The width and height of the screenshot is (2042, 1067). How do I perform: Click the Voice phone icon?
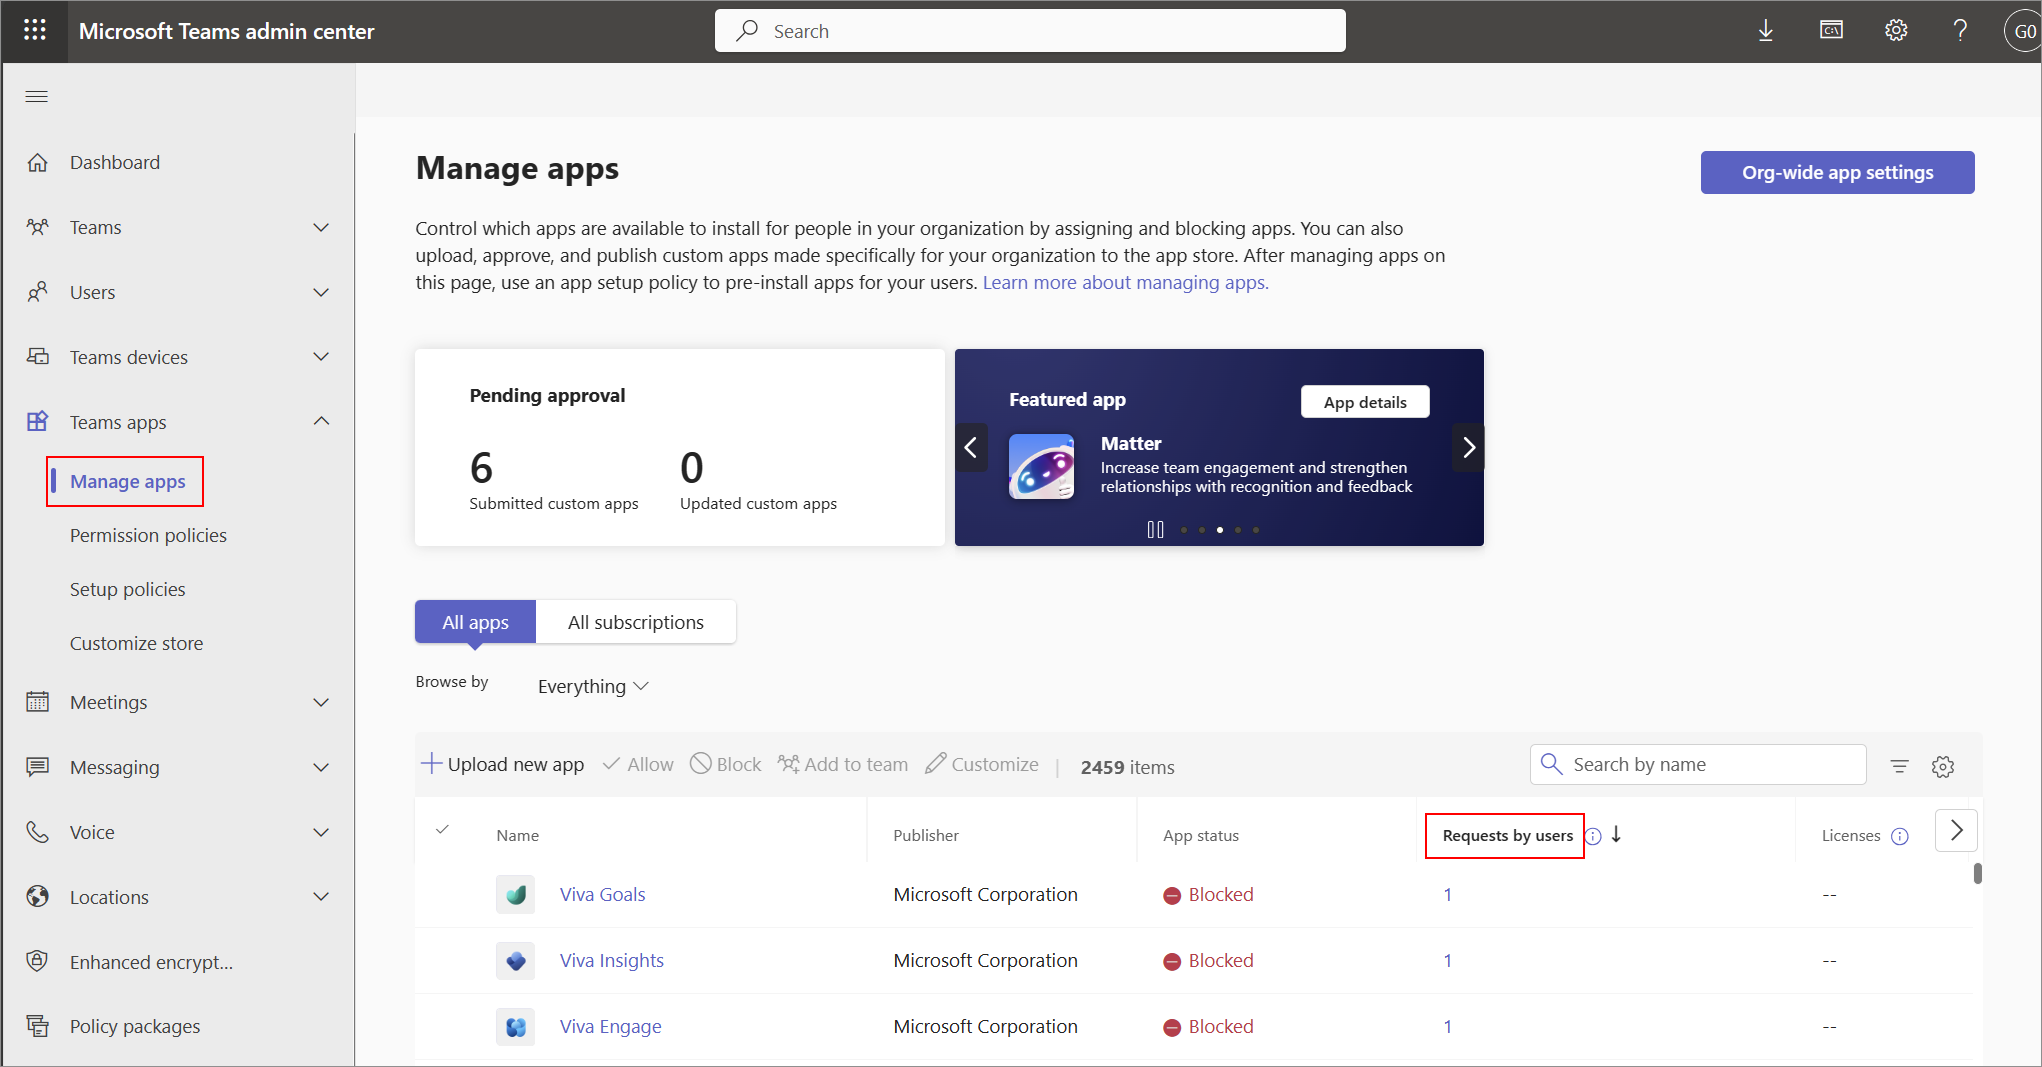point(38,832)
